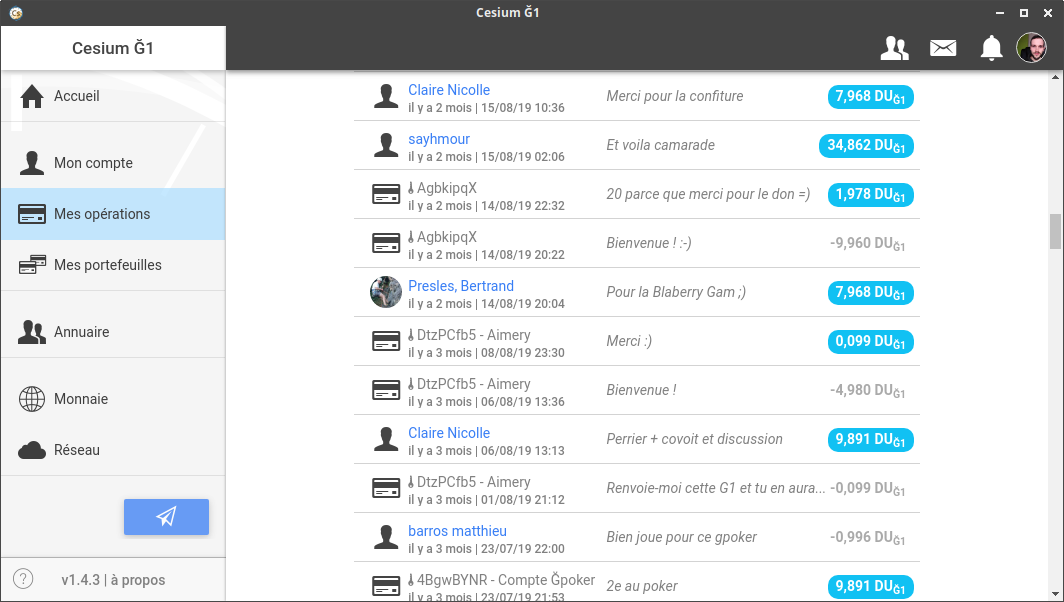Click the person icon beside sayhmour
1064x602 pixels.
click(x=386, y=145)
